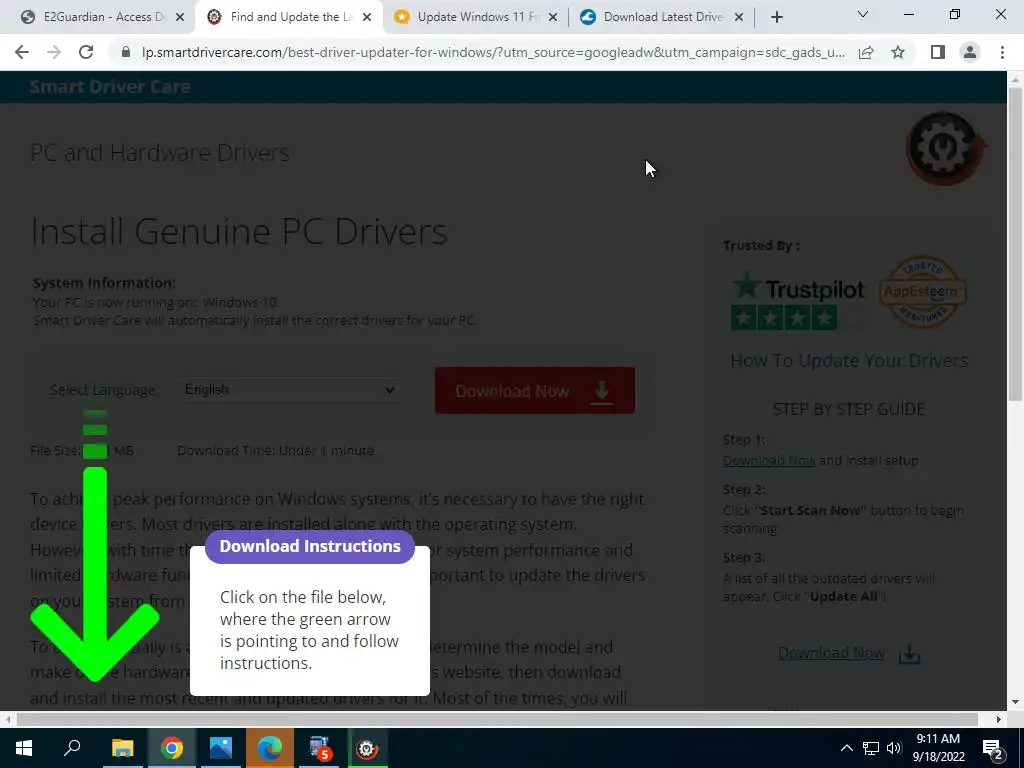Click the horizontal scrollbar at page bottom
Screen dimensions: 1024x768
[496, 719]
